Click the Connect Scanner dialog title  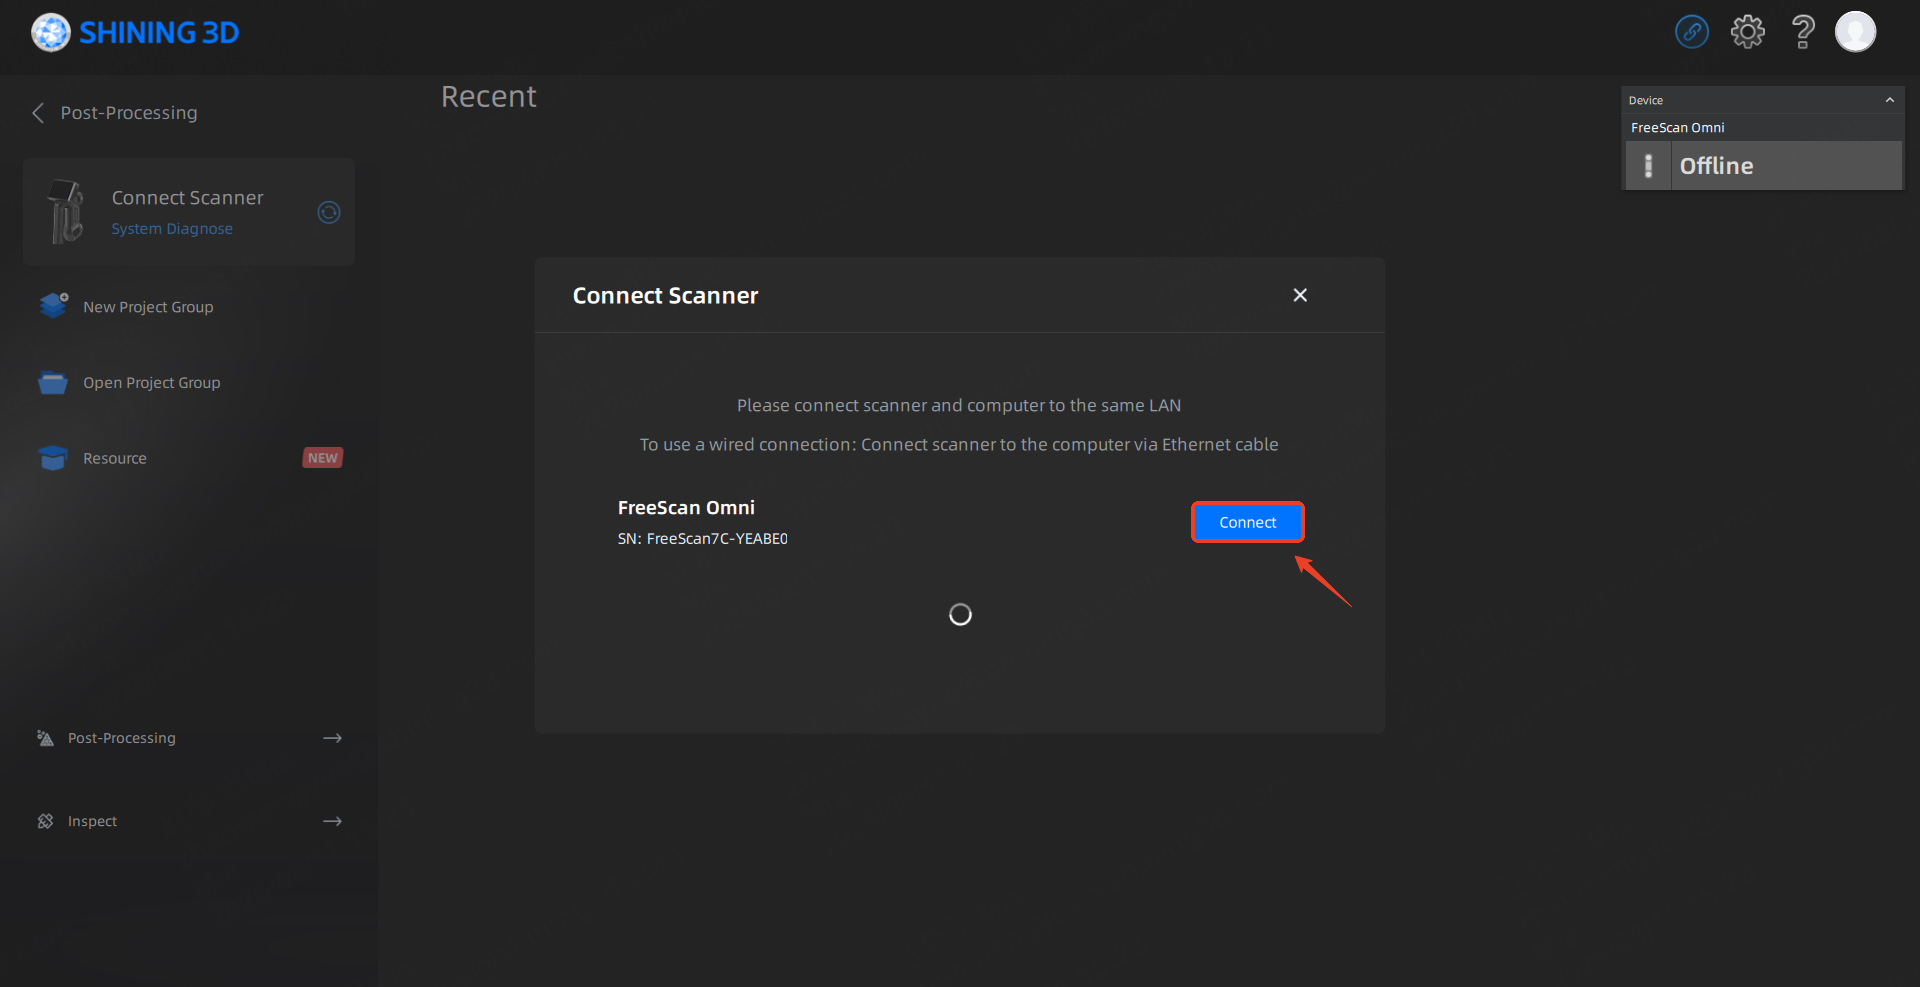click(666, 296)
